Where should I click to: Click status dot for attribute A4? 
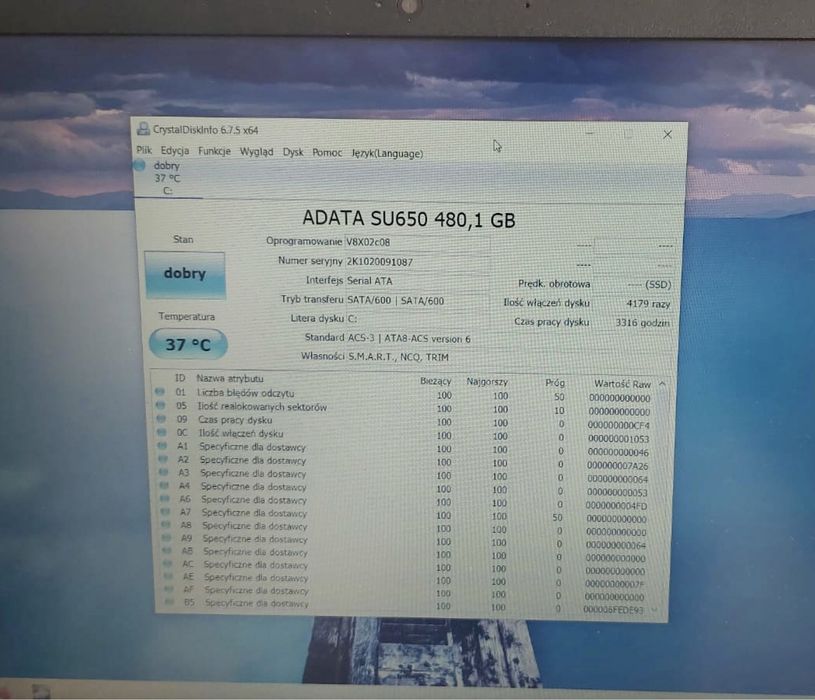164,485
